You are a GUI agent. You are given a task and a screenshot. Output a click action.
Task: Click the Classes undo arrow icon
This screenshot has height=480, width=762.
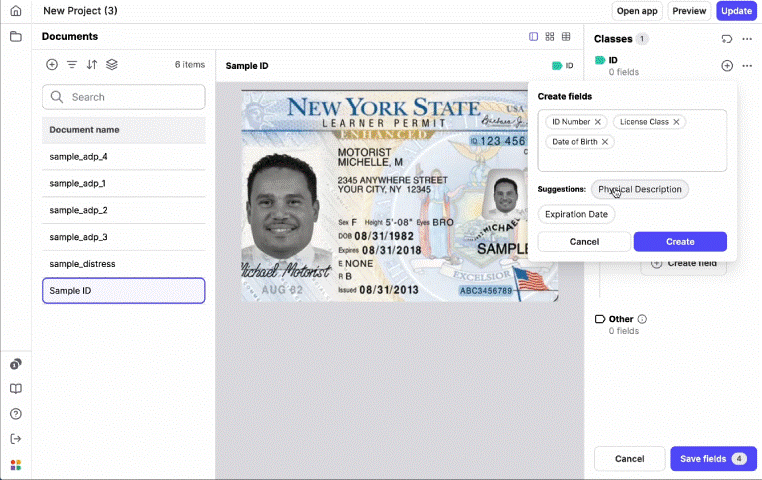pyautogui.click(x=727, y=39)
